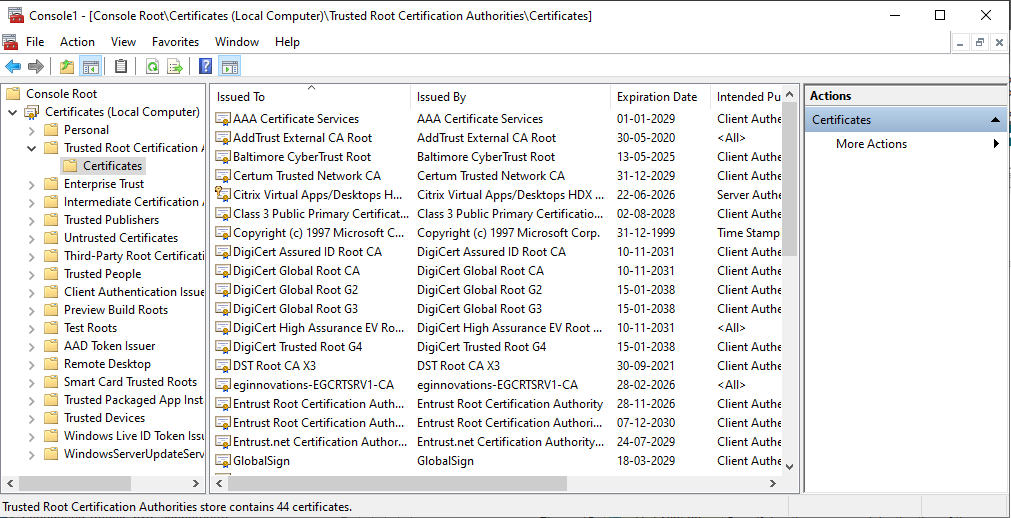The height and width of the screenshot is (518, 1011).
Task: Toggle Show/Hide Action Pane toolbar button
Action: pos(230,66)
